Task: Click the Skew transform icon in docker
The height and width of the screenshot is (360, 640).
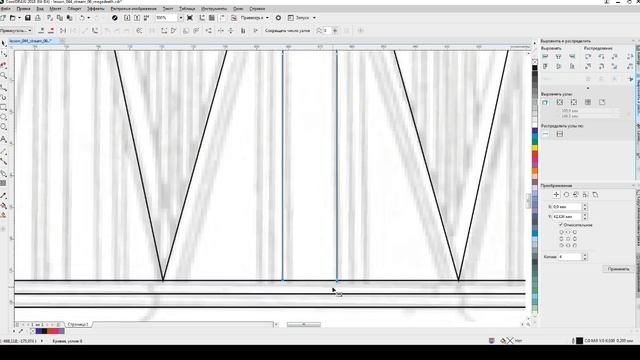Action: (596, 195)
